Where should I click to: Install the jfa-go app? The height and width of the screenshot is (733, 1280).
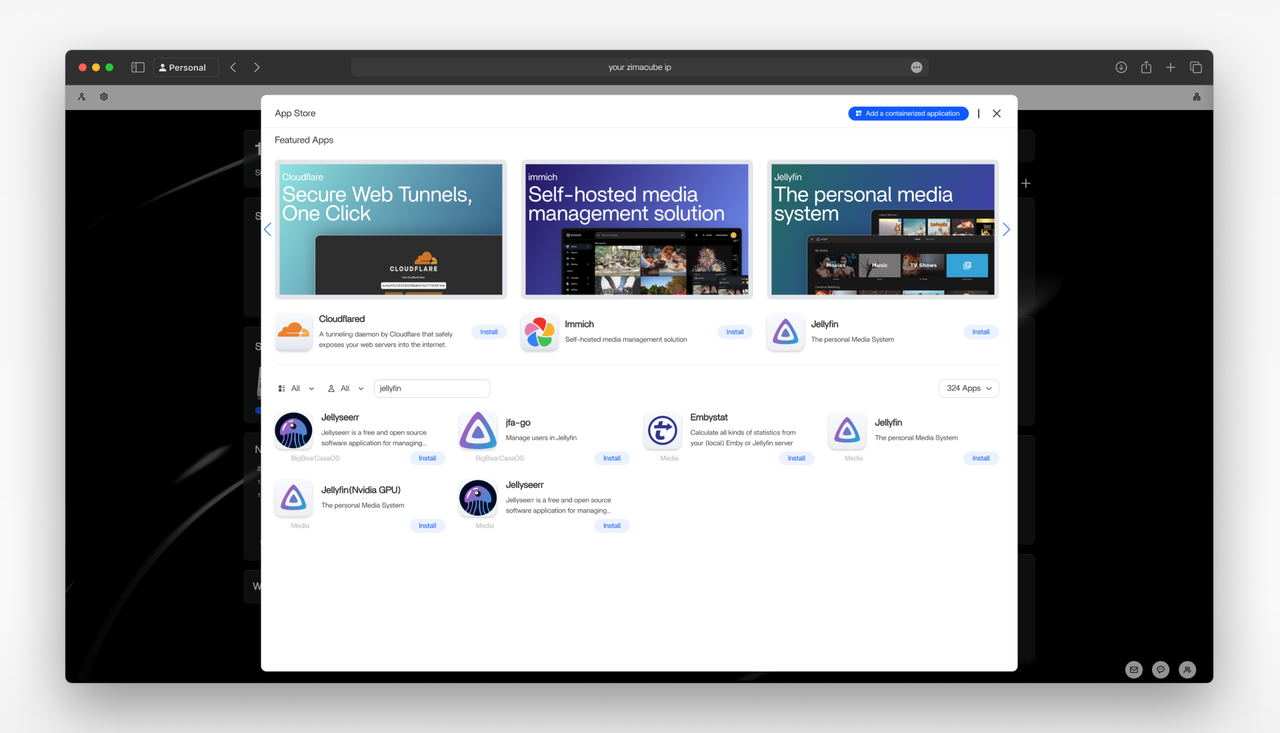point(612,458)
